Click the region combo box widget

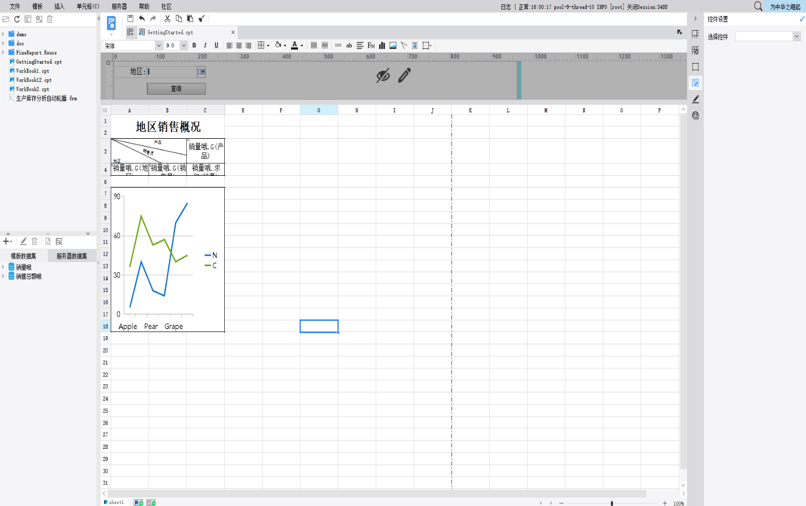tap(176, 71)
